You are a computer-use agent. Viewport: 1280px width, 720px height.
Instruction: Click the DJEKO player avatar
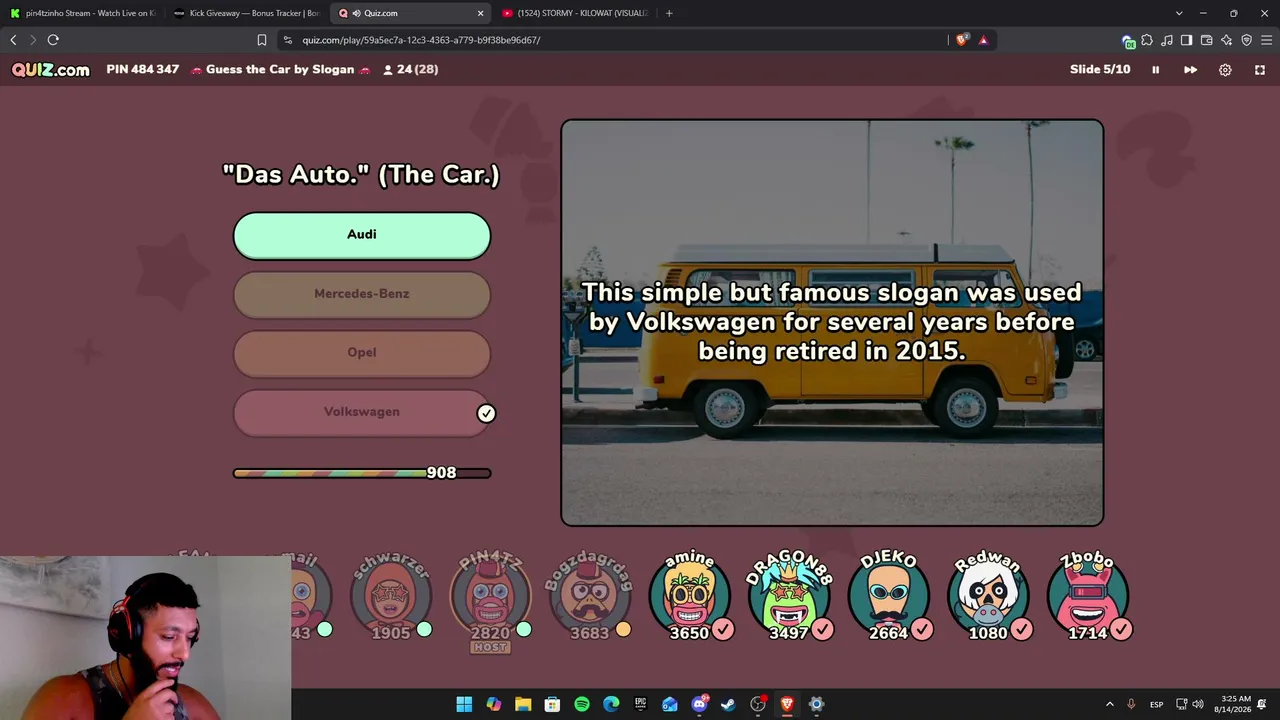889,597
